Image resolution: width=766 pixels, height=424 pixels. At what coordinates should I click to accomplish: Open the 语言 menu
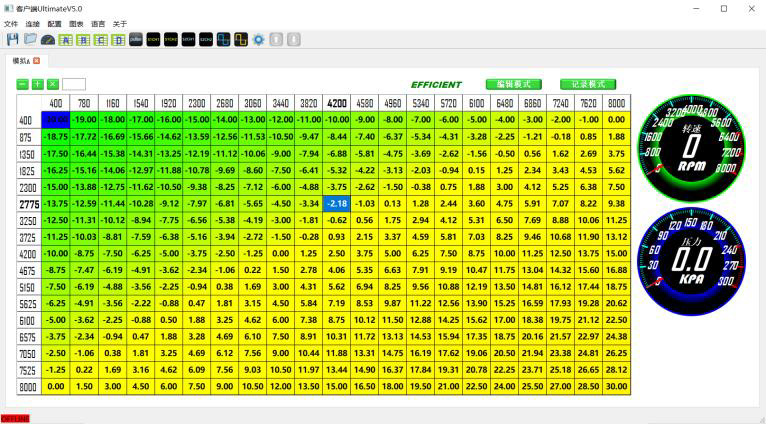pos(98,23)
